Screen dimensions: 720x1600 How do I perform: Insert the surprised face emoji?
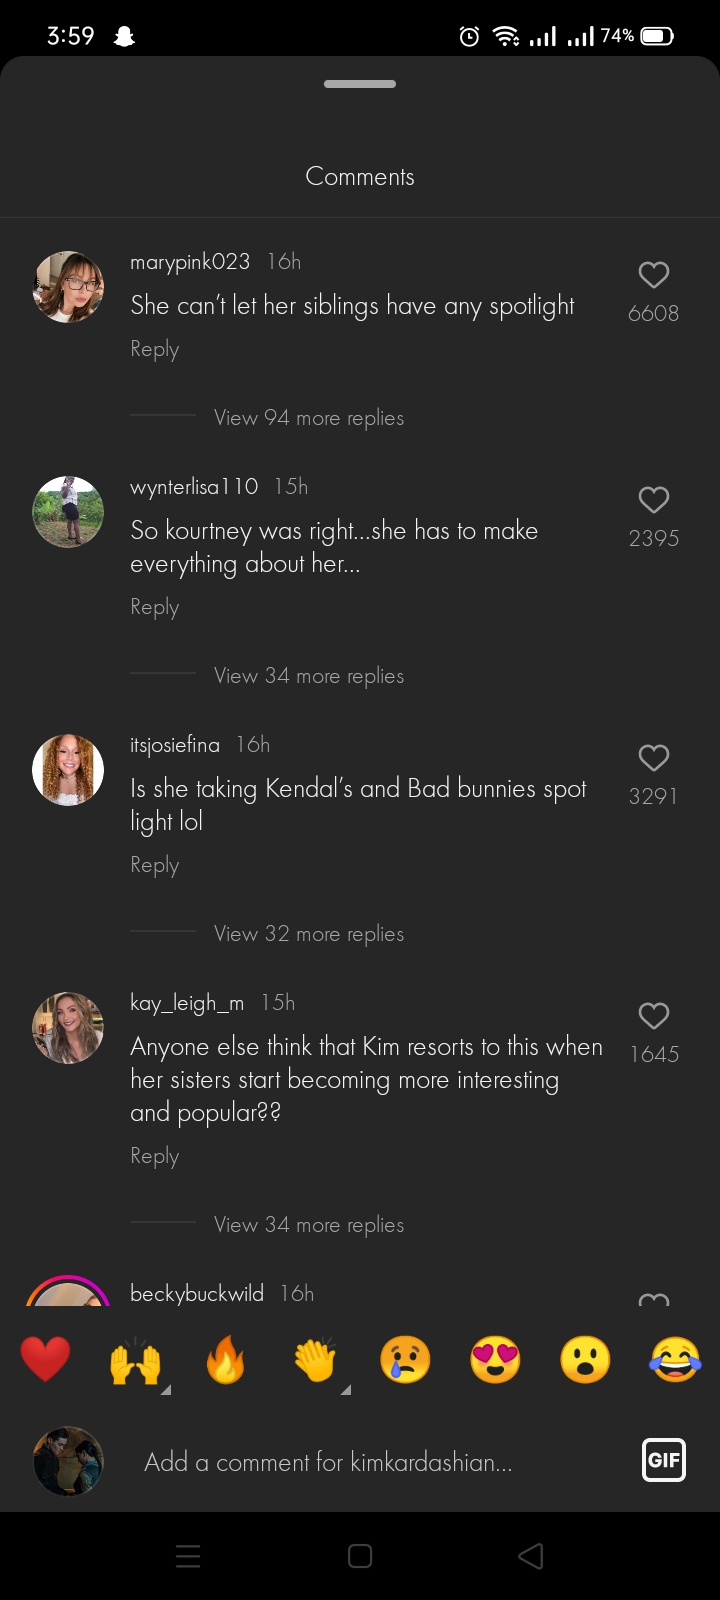[x=585, y=1361]
